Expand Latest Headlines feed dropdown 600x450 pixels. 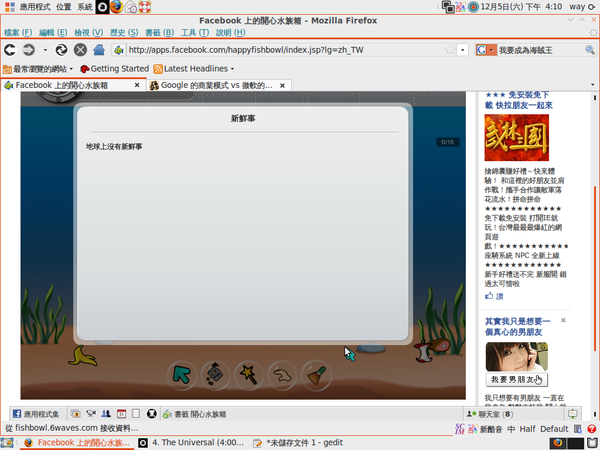click(194, 69)
